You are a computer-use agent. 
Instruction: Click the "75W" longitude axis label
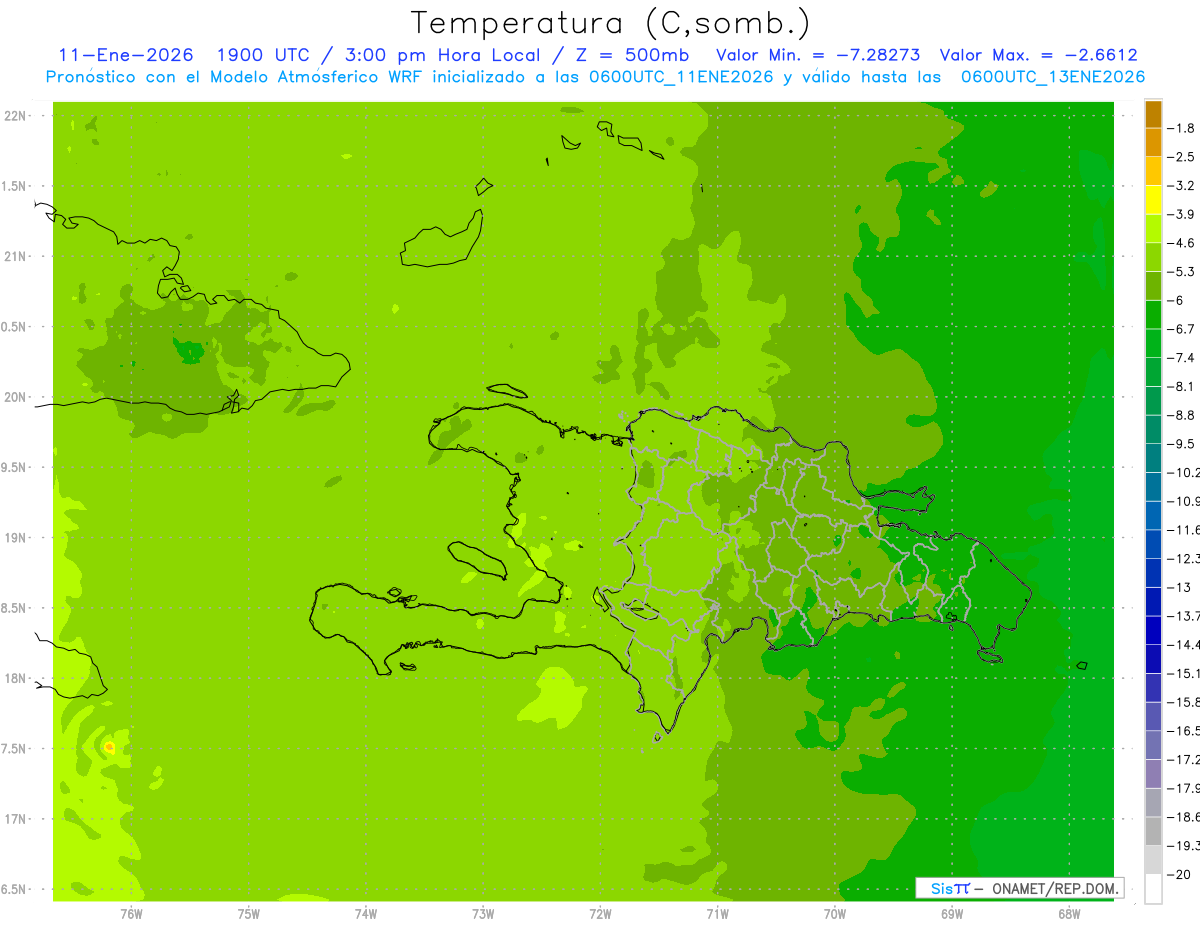[248, 913]
